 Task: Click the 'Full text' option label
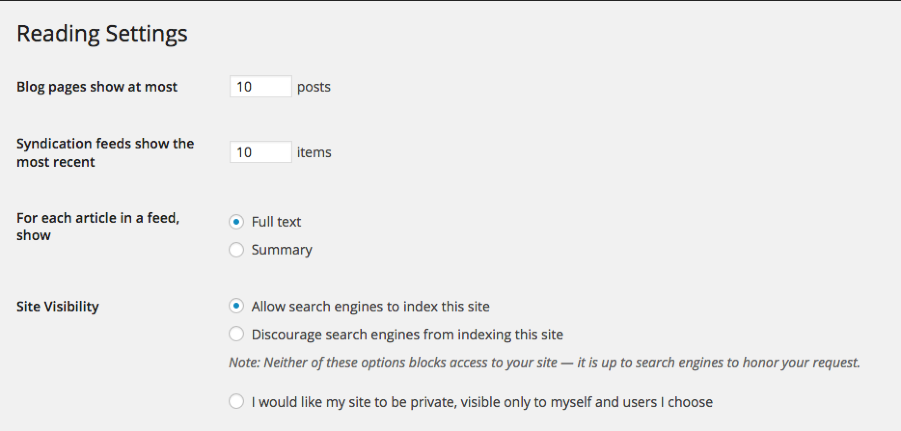276,222
